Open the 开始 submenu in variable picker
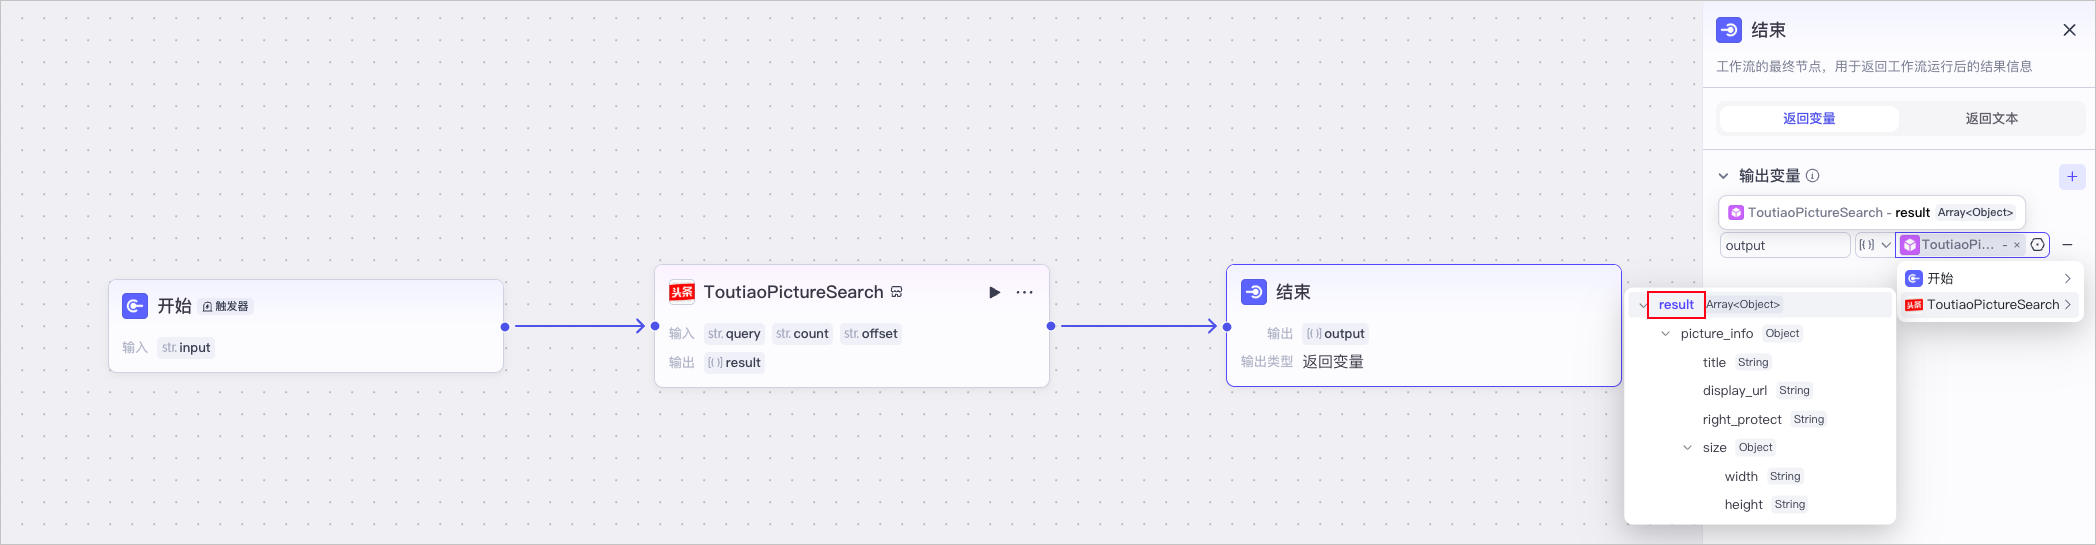Screen dimensions: 2096x545 pyautogui.click(x=1989, y=278)
